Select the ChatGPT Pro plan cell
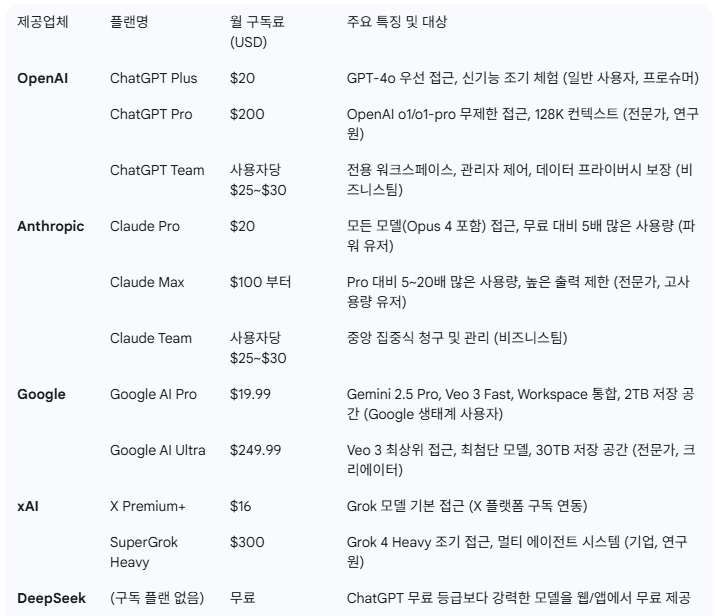The width and height of the screenshot is (715, 616). (151, 114)
